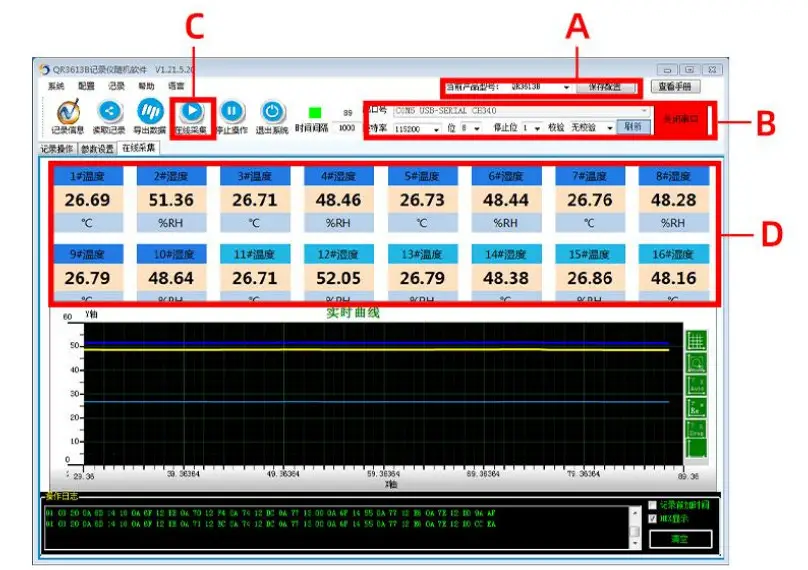Click the 退出系统 power icon
This screenshot has height=570, width=808.
(x=272, y=111)
